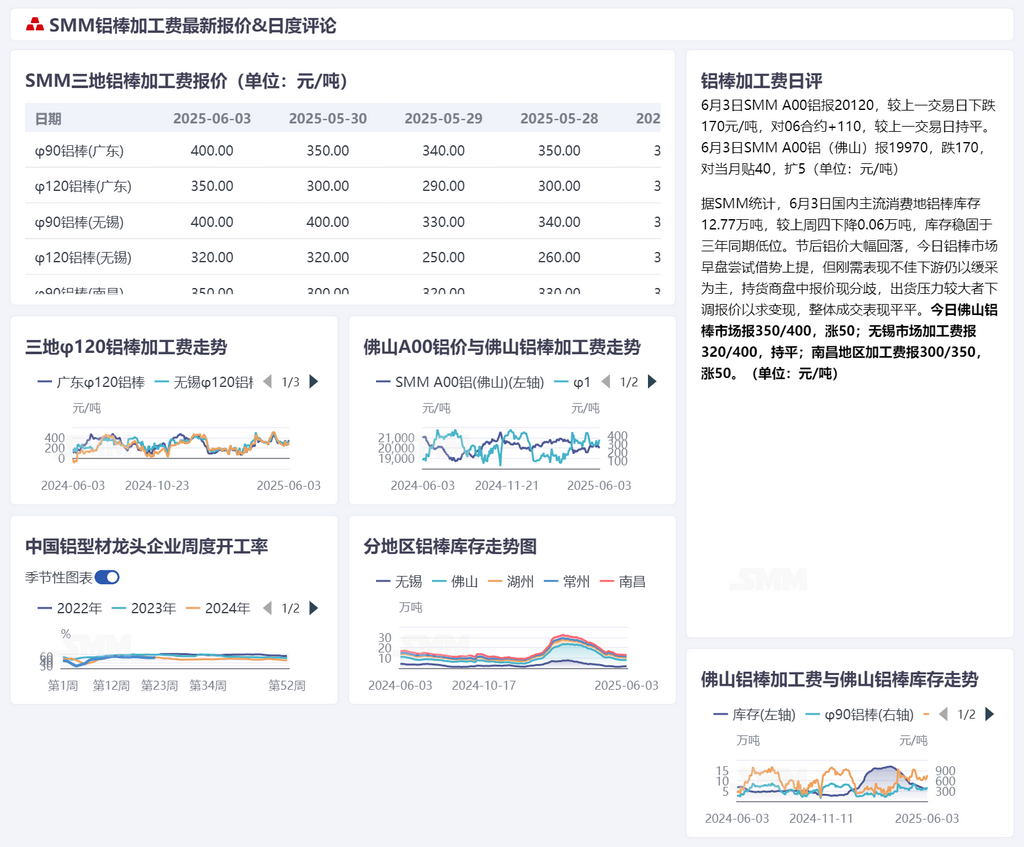1024x847 pixels.
Task: Next legend page in 佛山铝棒加工费与佛山铝棒库存走势 chart
Action: tap(990, 714)
